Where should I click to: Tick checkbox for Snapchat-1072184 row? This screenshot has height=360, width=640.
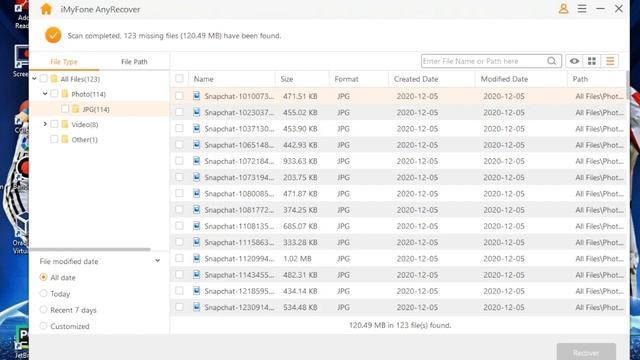179,161
